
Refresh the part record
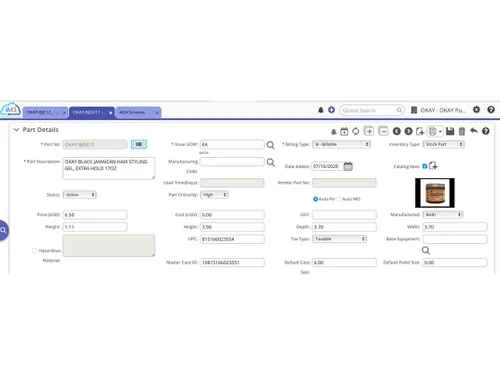[356, 131]
